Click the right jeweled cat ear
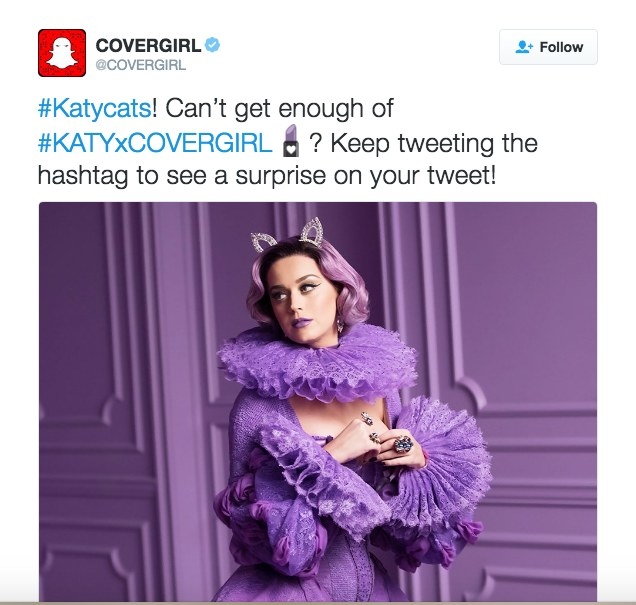The height and width of the screenshot is (605, 636). [312, 231]
